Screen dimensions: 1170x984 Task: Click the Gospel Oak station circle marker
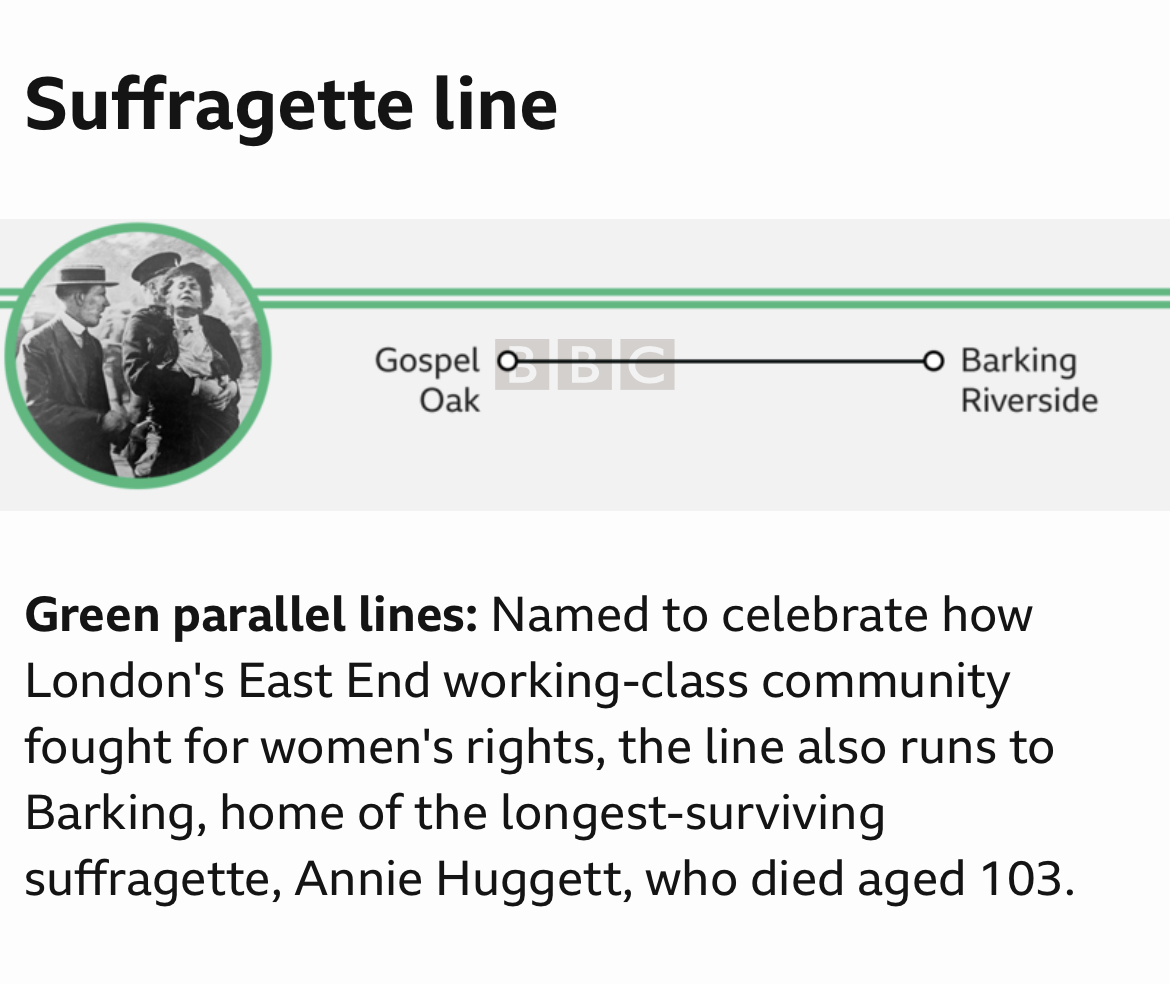pyautogui.click(x=508, y=360)
